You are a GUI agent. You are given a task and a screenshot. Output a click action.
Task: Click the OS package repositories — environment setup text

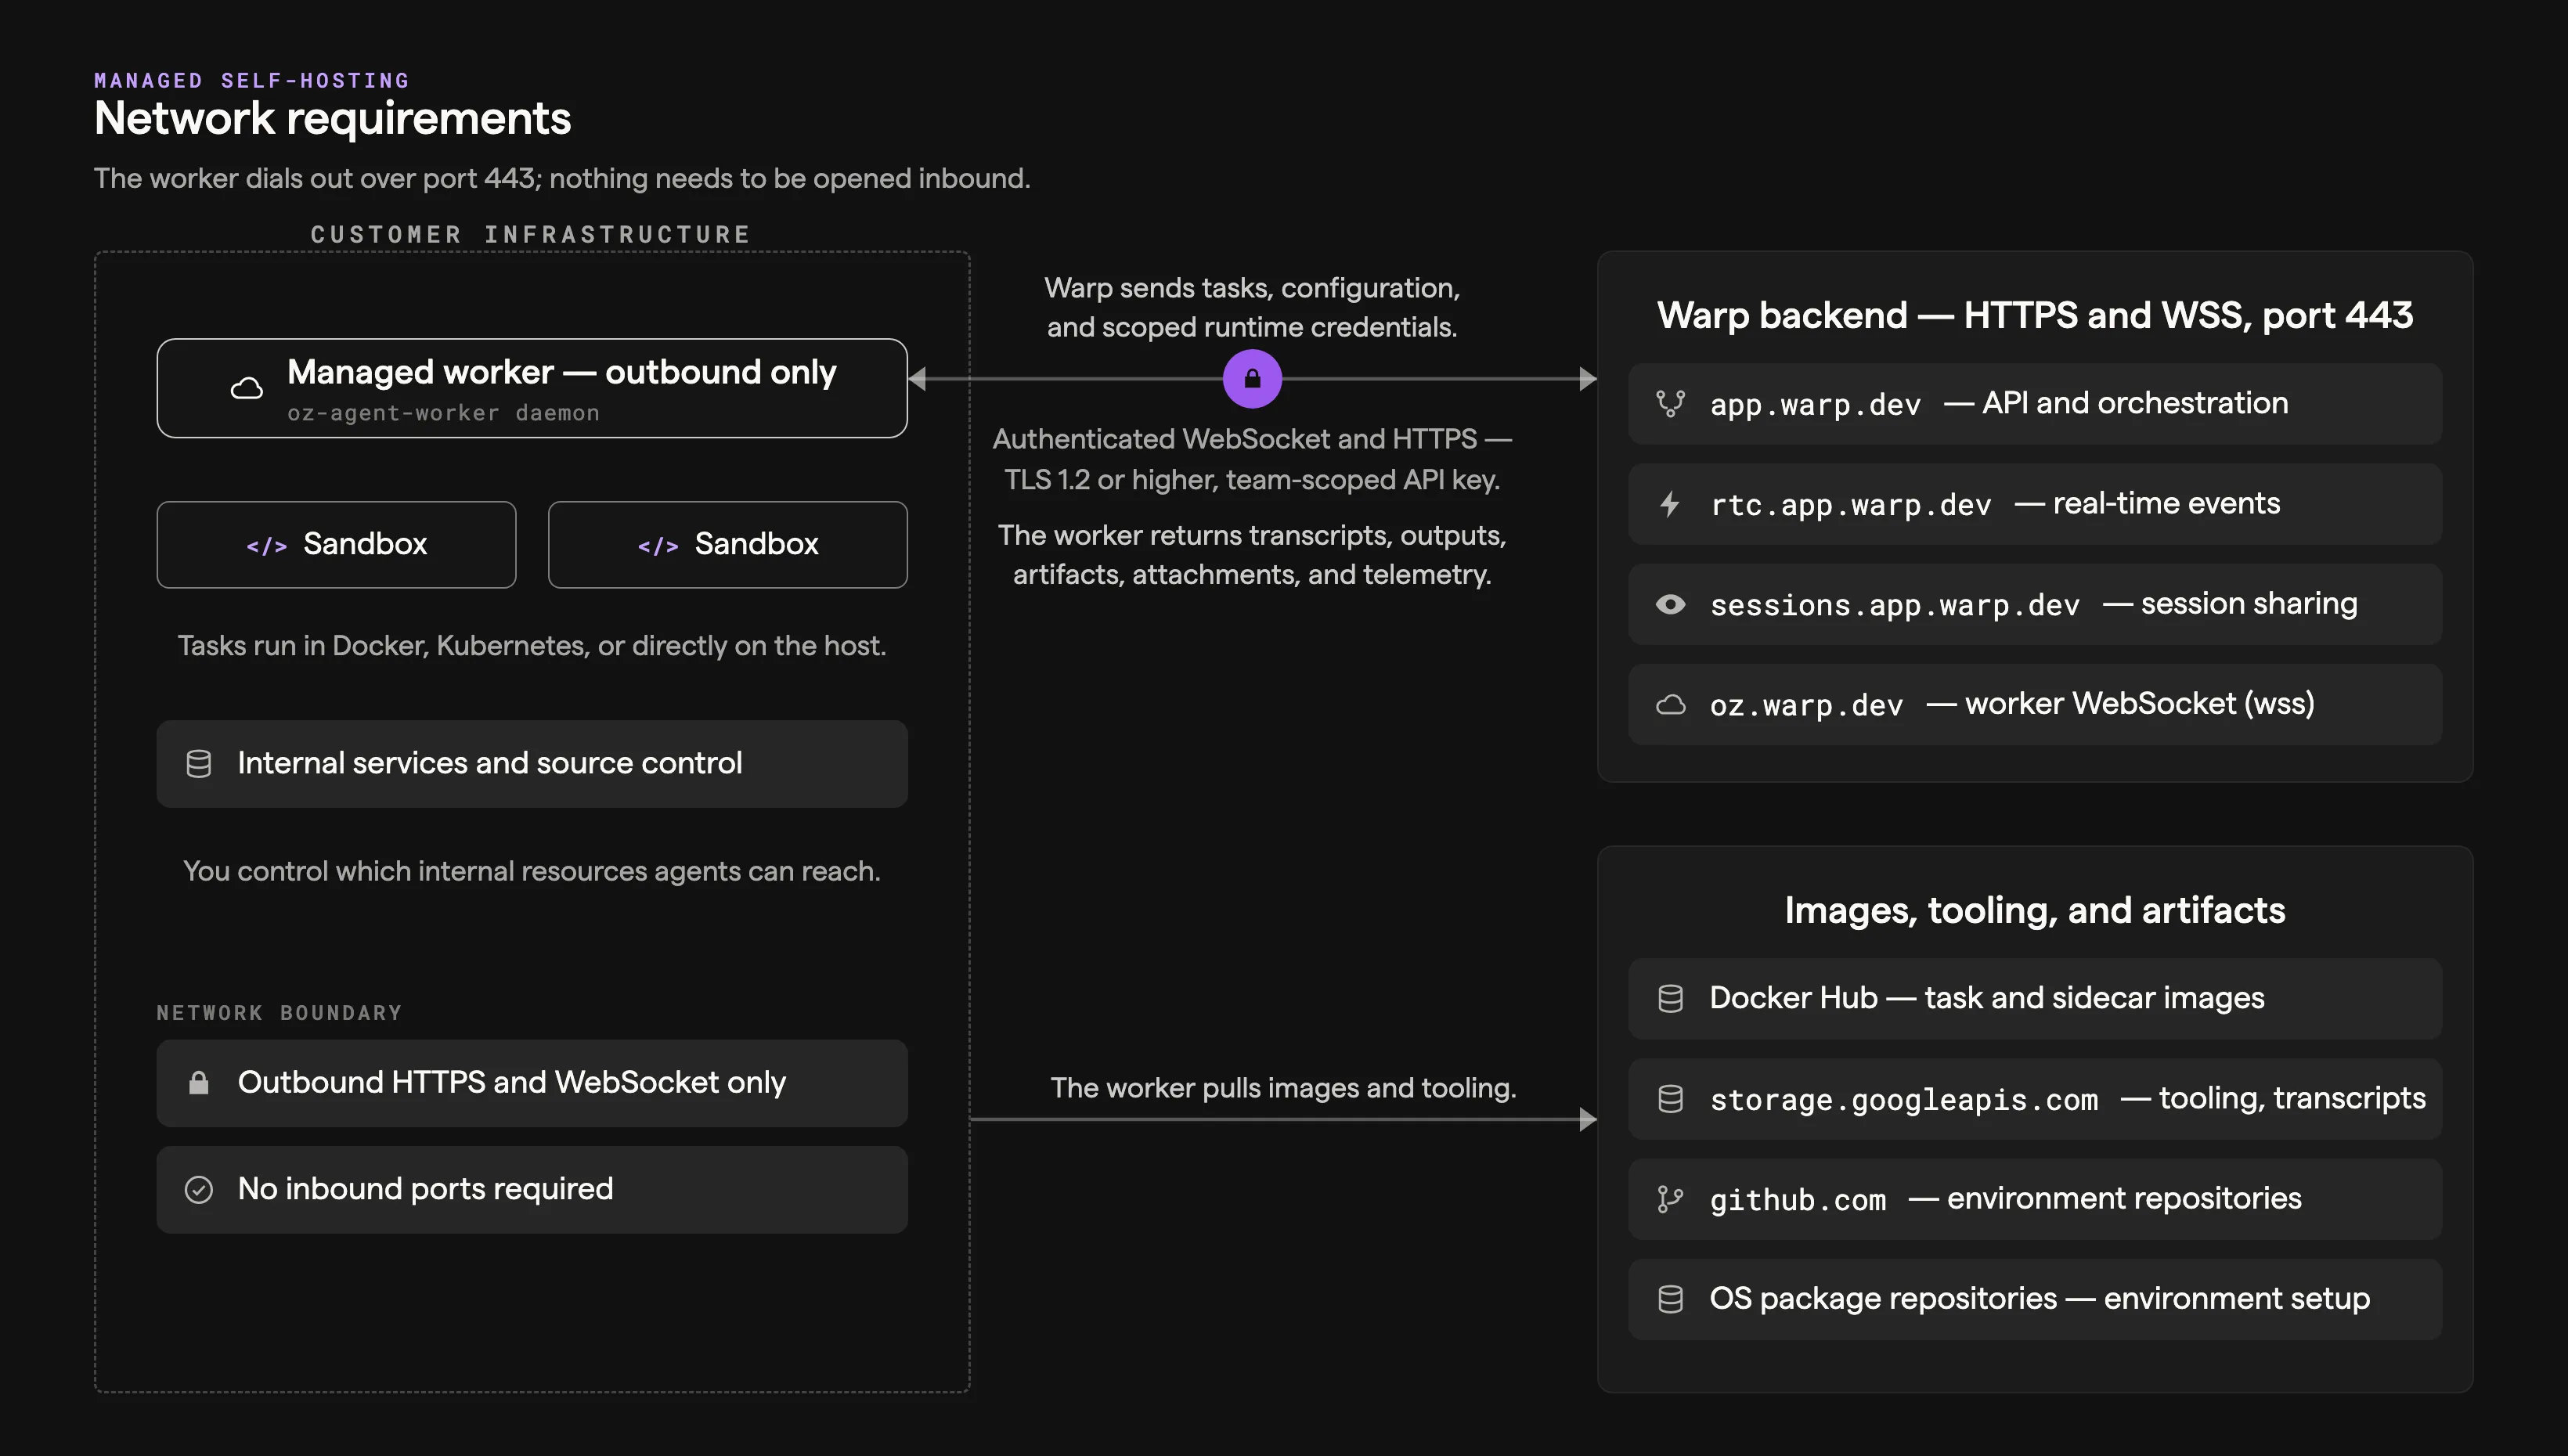tap(2040, 1298)
